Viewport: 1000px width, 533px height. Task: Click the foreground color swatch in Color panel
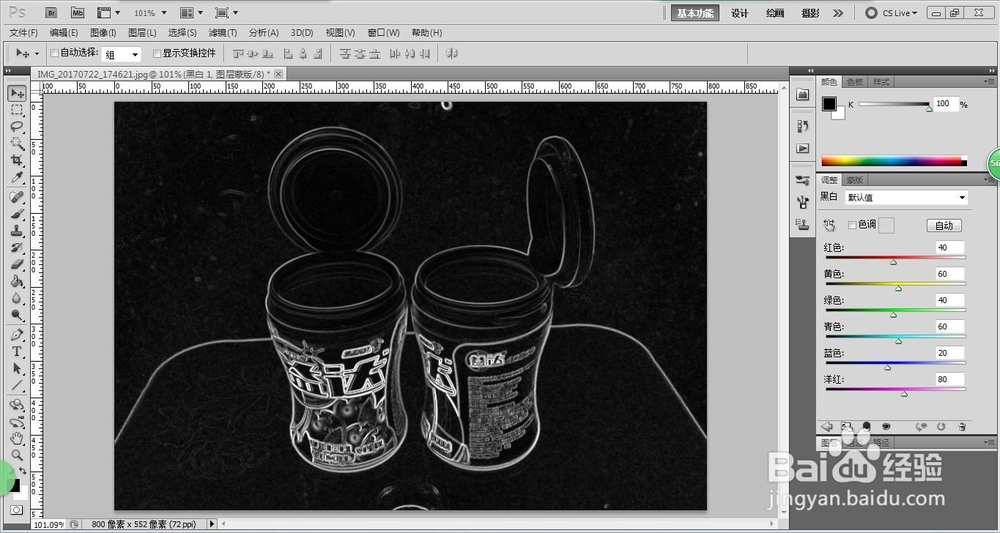829,104
